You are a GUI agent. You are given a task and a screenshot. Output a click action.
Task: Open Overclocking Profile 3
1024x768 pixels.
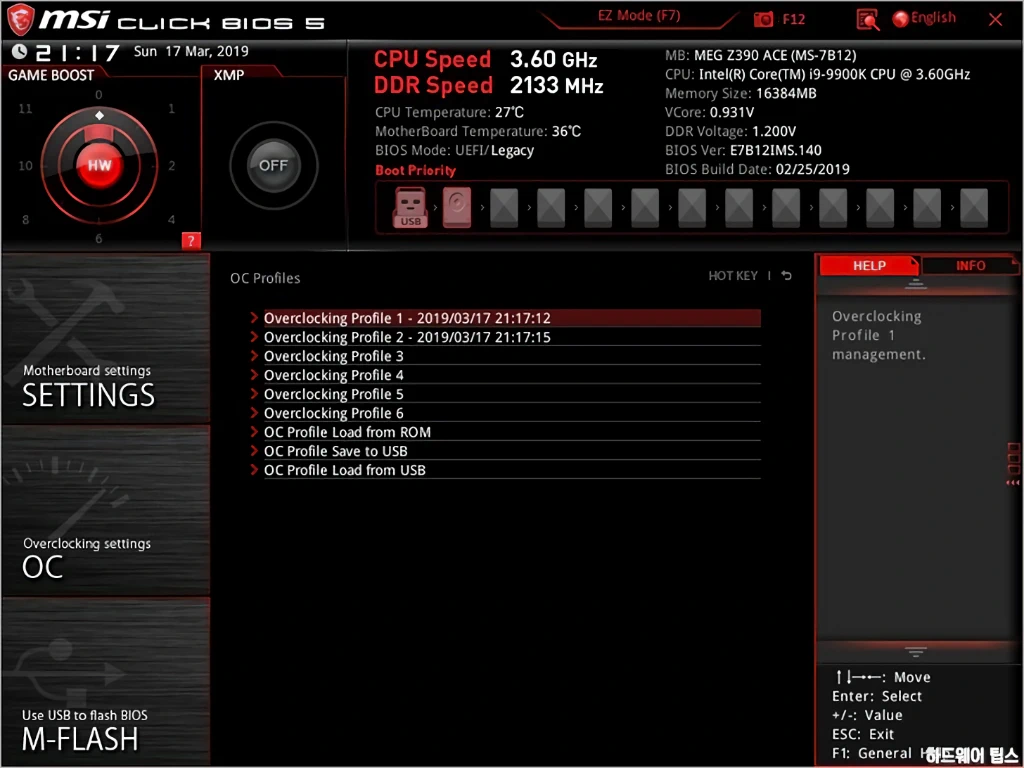[x=512, y=356]
